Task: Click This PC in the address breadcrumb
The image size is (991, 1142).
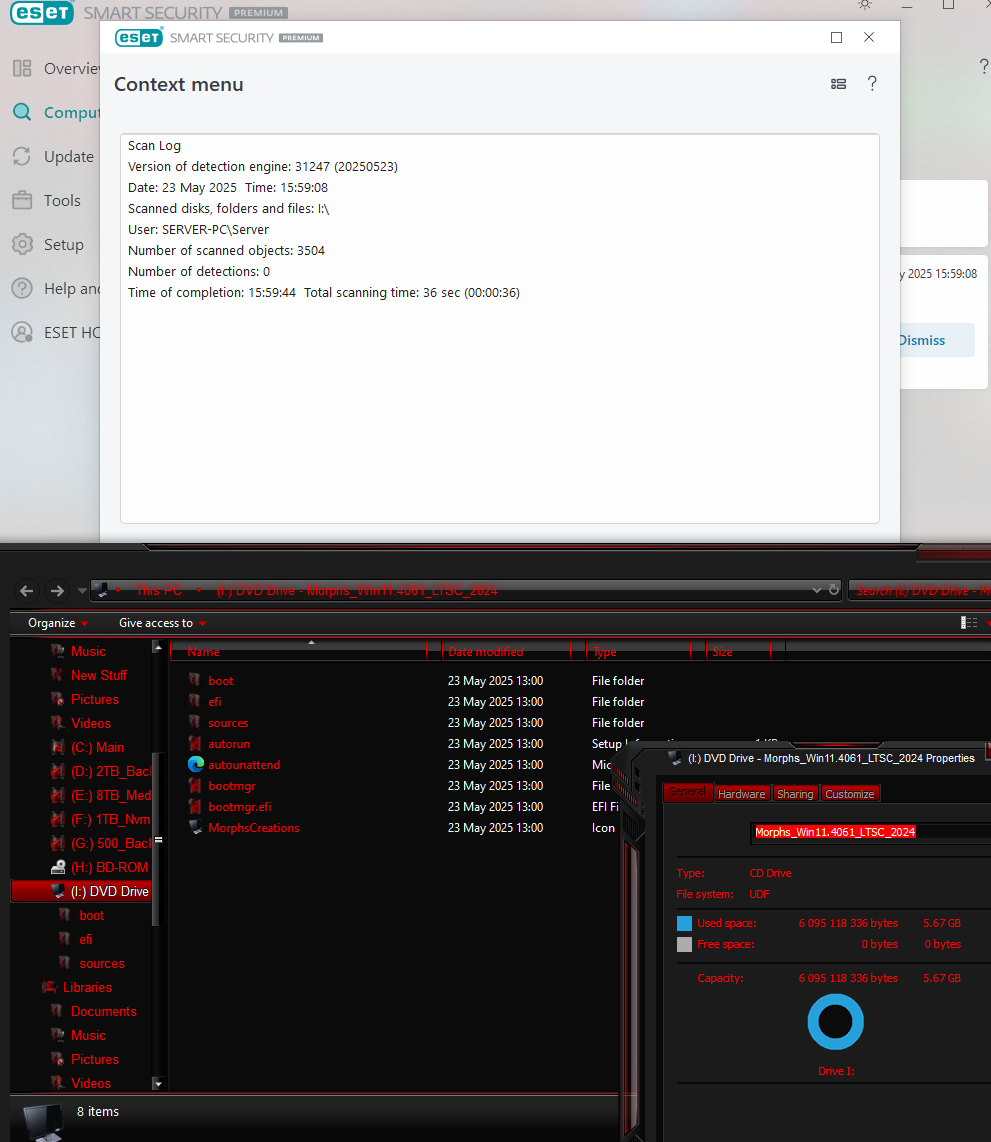Action: (159, 591)
